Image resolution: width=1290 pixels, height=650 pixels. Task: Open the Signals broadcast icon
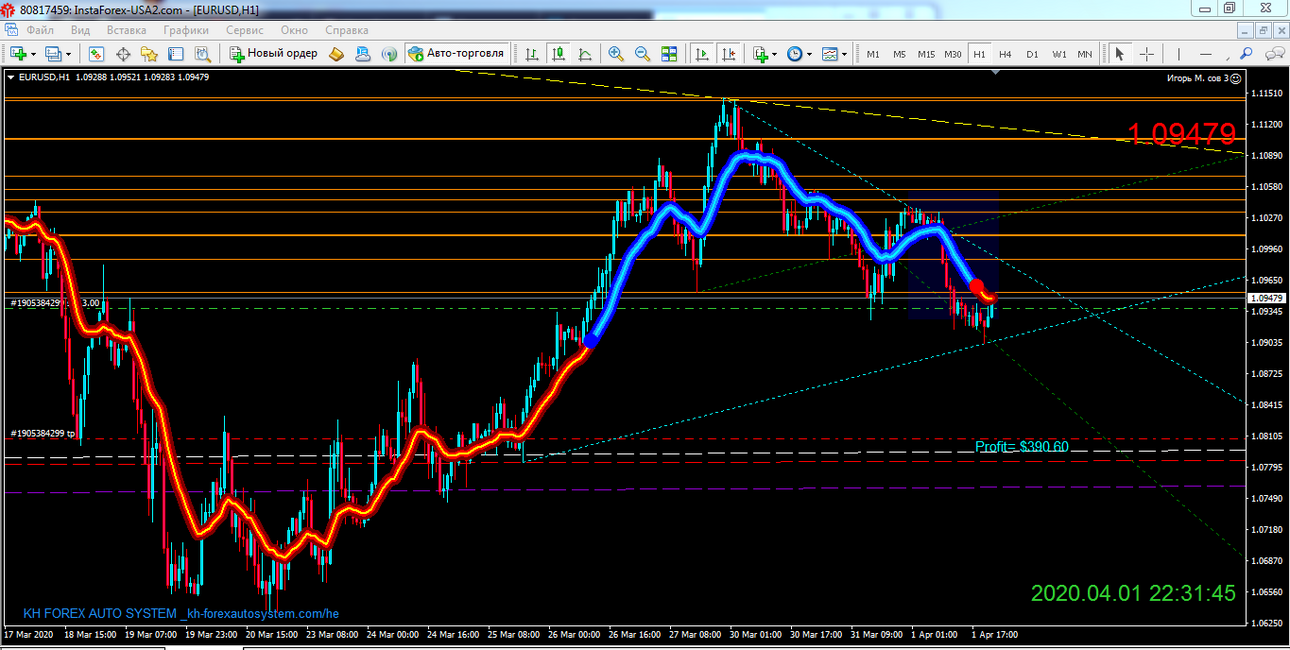click(389, 53)
